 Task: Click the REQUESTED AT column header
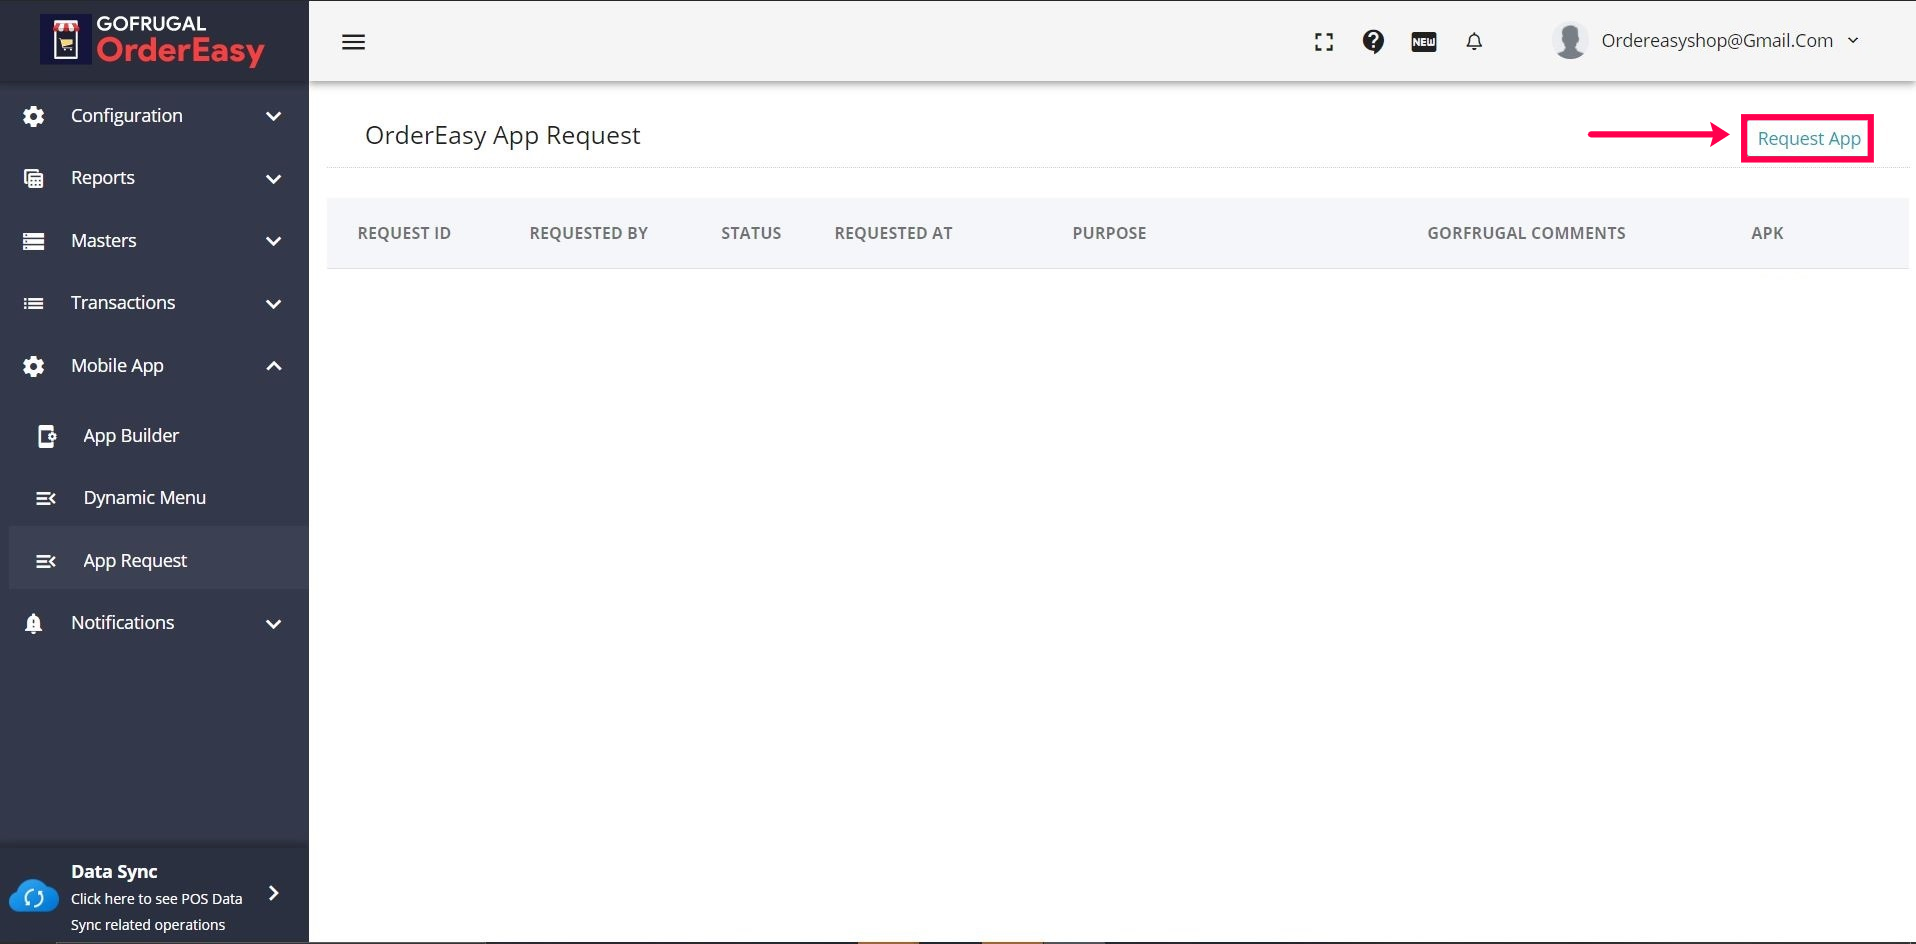point(893,233)
